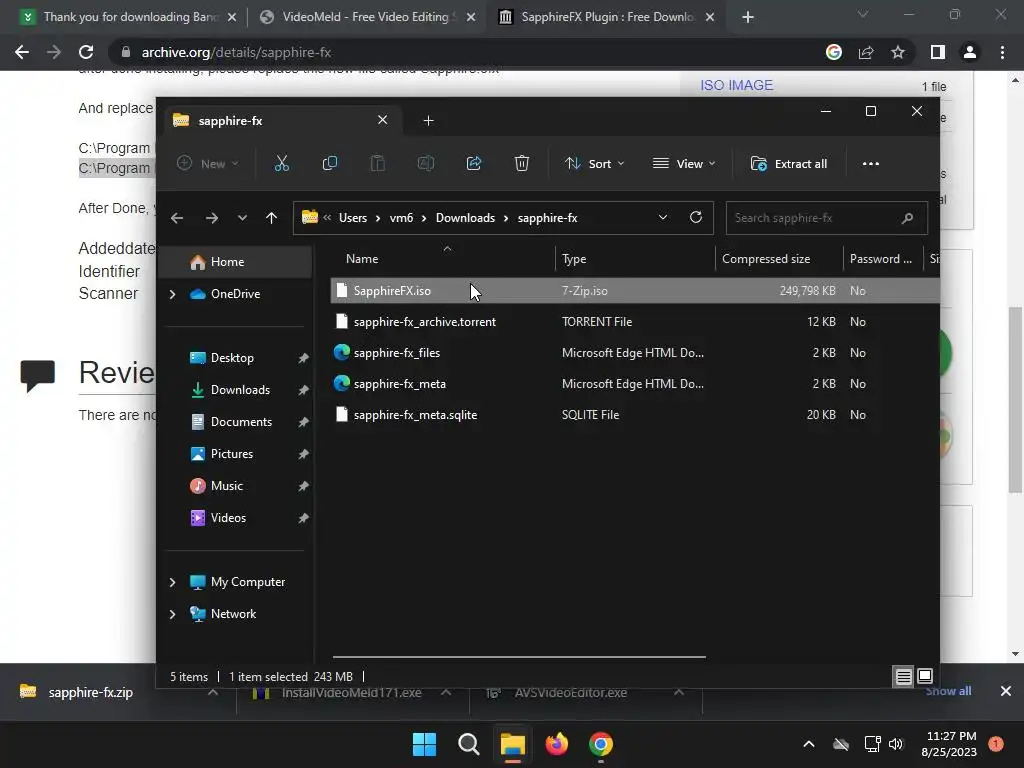
Task: Click the Chrome address bar URL
Action: 236,52
